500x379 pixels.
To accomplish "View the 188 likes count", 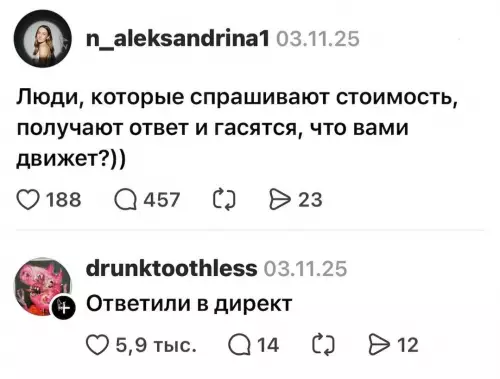I will tap(64, 200).
